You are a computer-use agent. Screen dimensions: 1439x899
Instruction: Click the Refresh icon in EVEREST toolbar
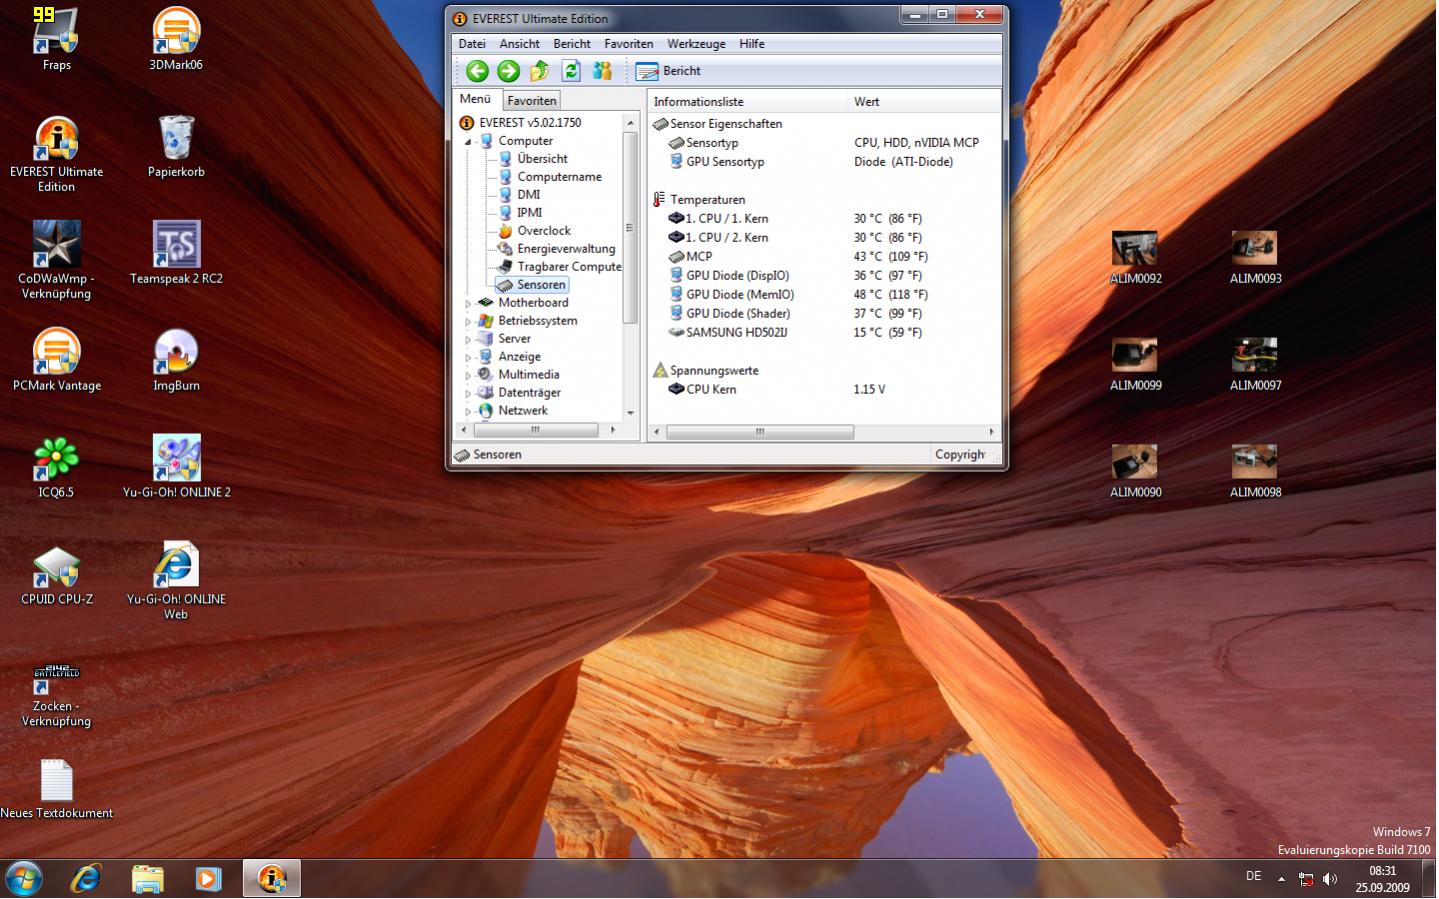[x=571, y=71]
